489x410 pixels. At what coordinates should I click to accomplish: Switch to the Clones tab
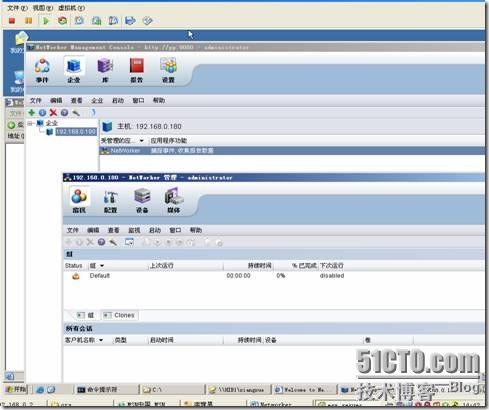click(x=120, y=315)
